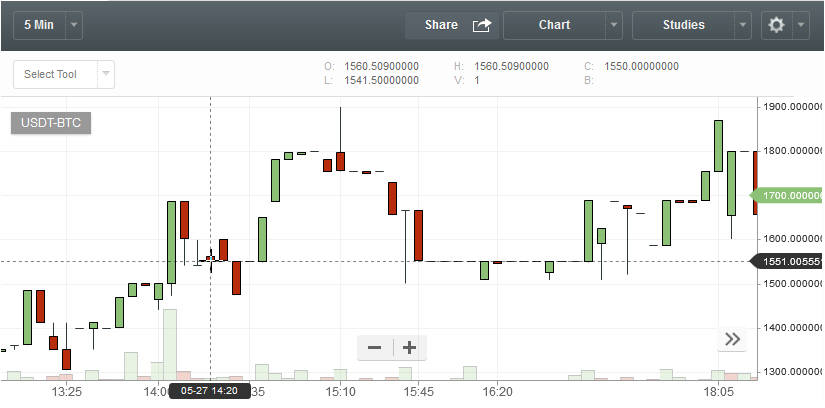Click the 15:10 time axis label
Viewport: 825px width, 408px height.
340,392
